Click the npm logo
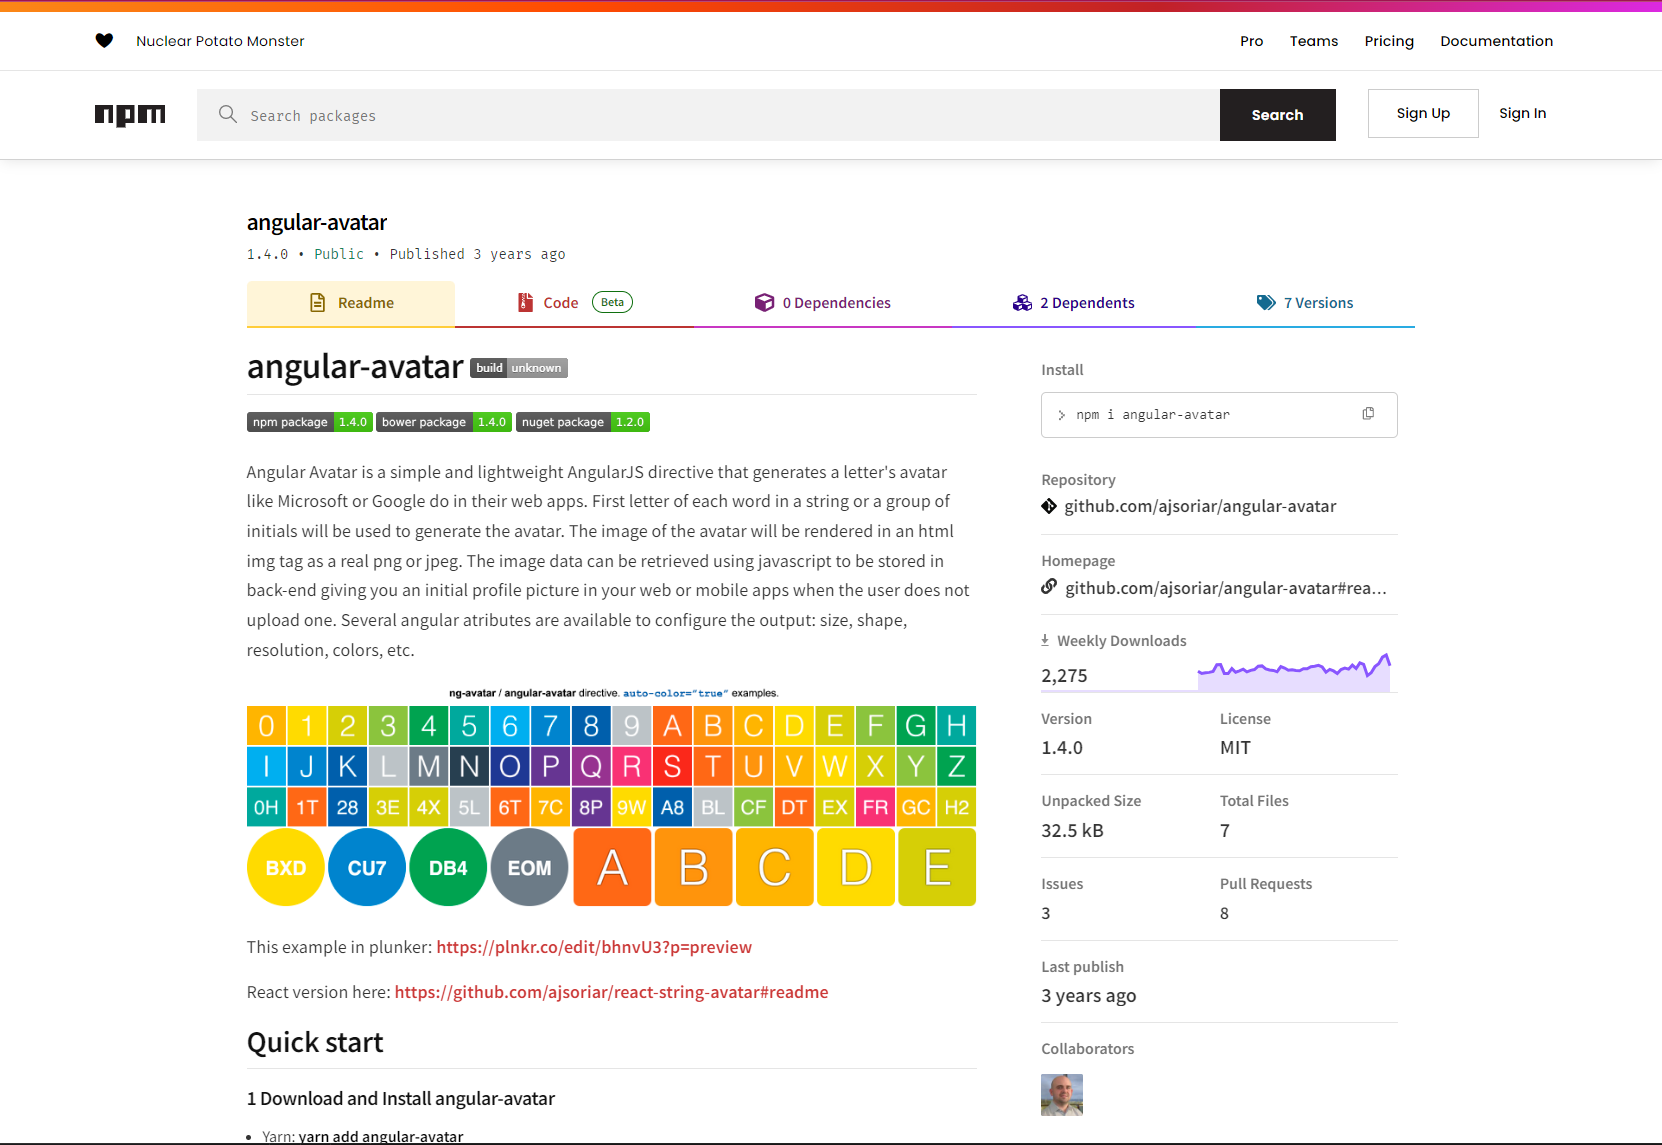This screenshot has width=1662, height=1145. tap(130, 115)
